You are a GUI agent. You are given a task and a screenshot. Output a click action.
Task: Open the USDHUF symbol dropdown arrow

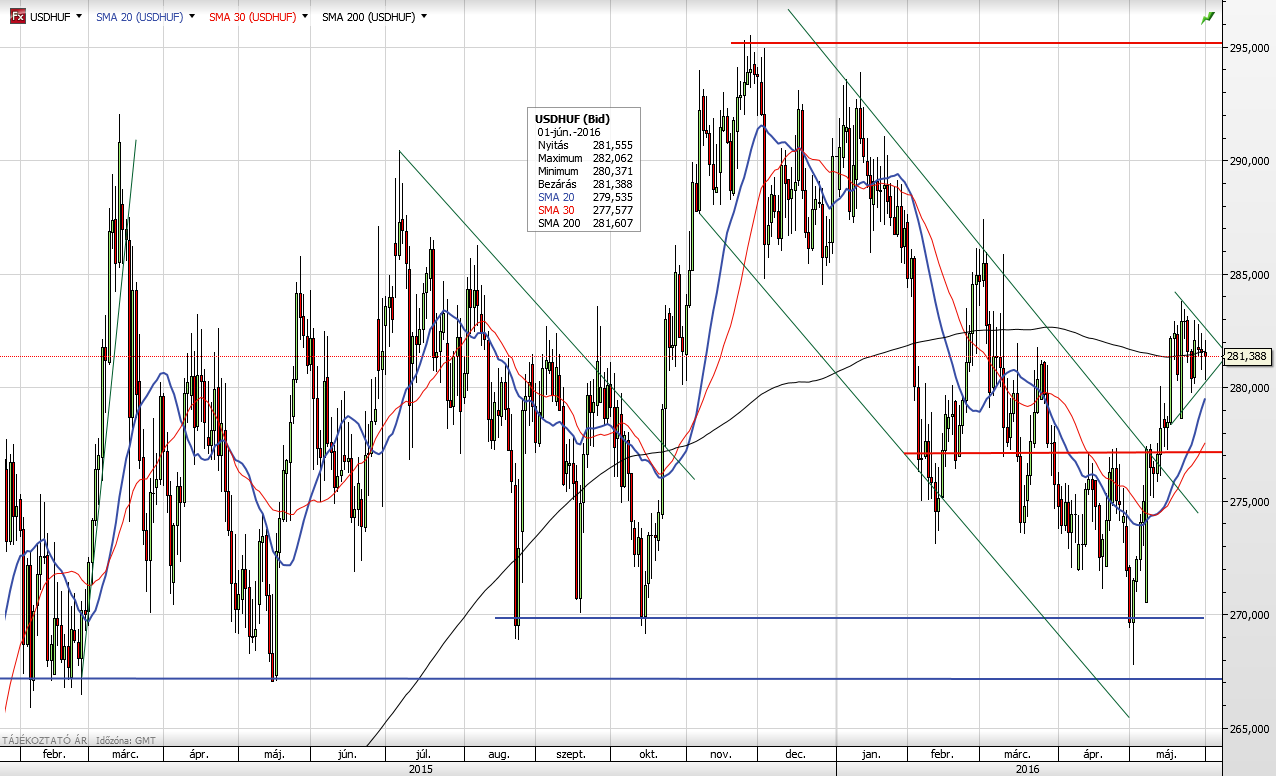tap(79, 17)
